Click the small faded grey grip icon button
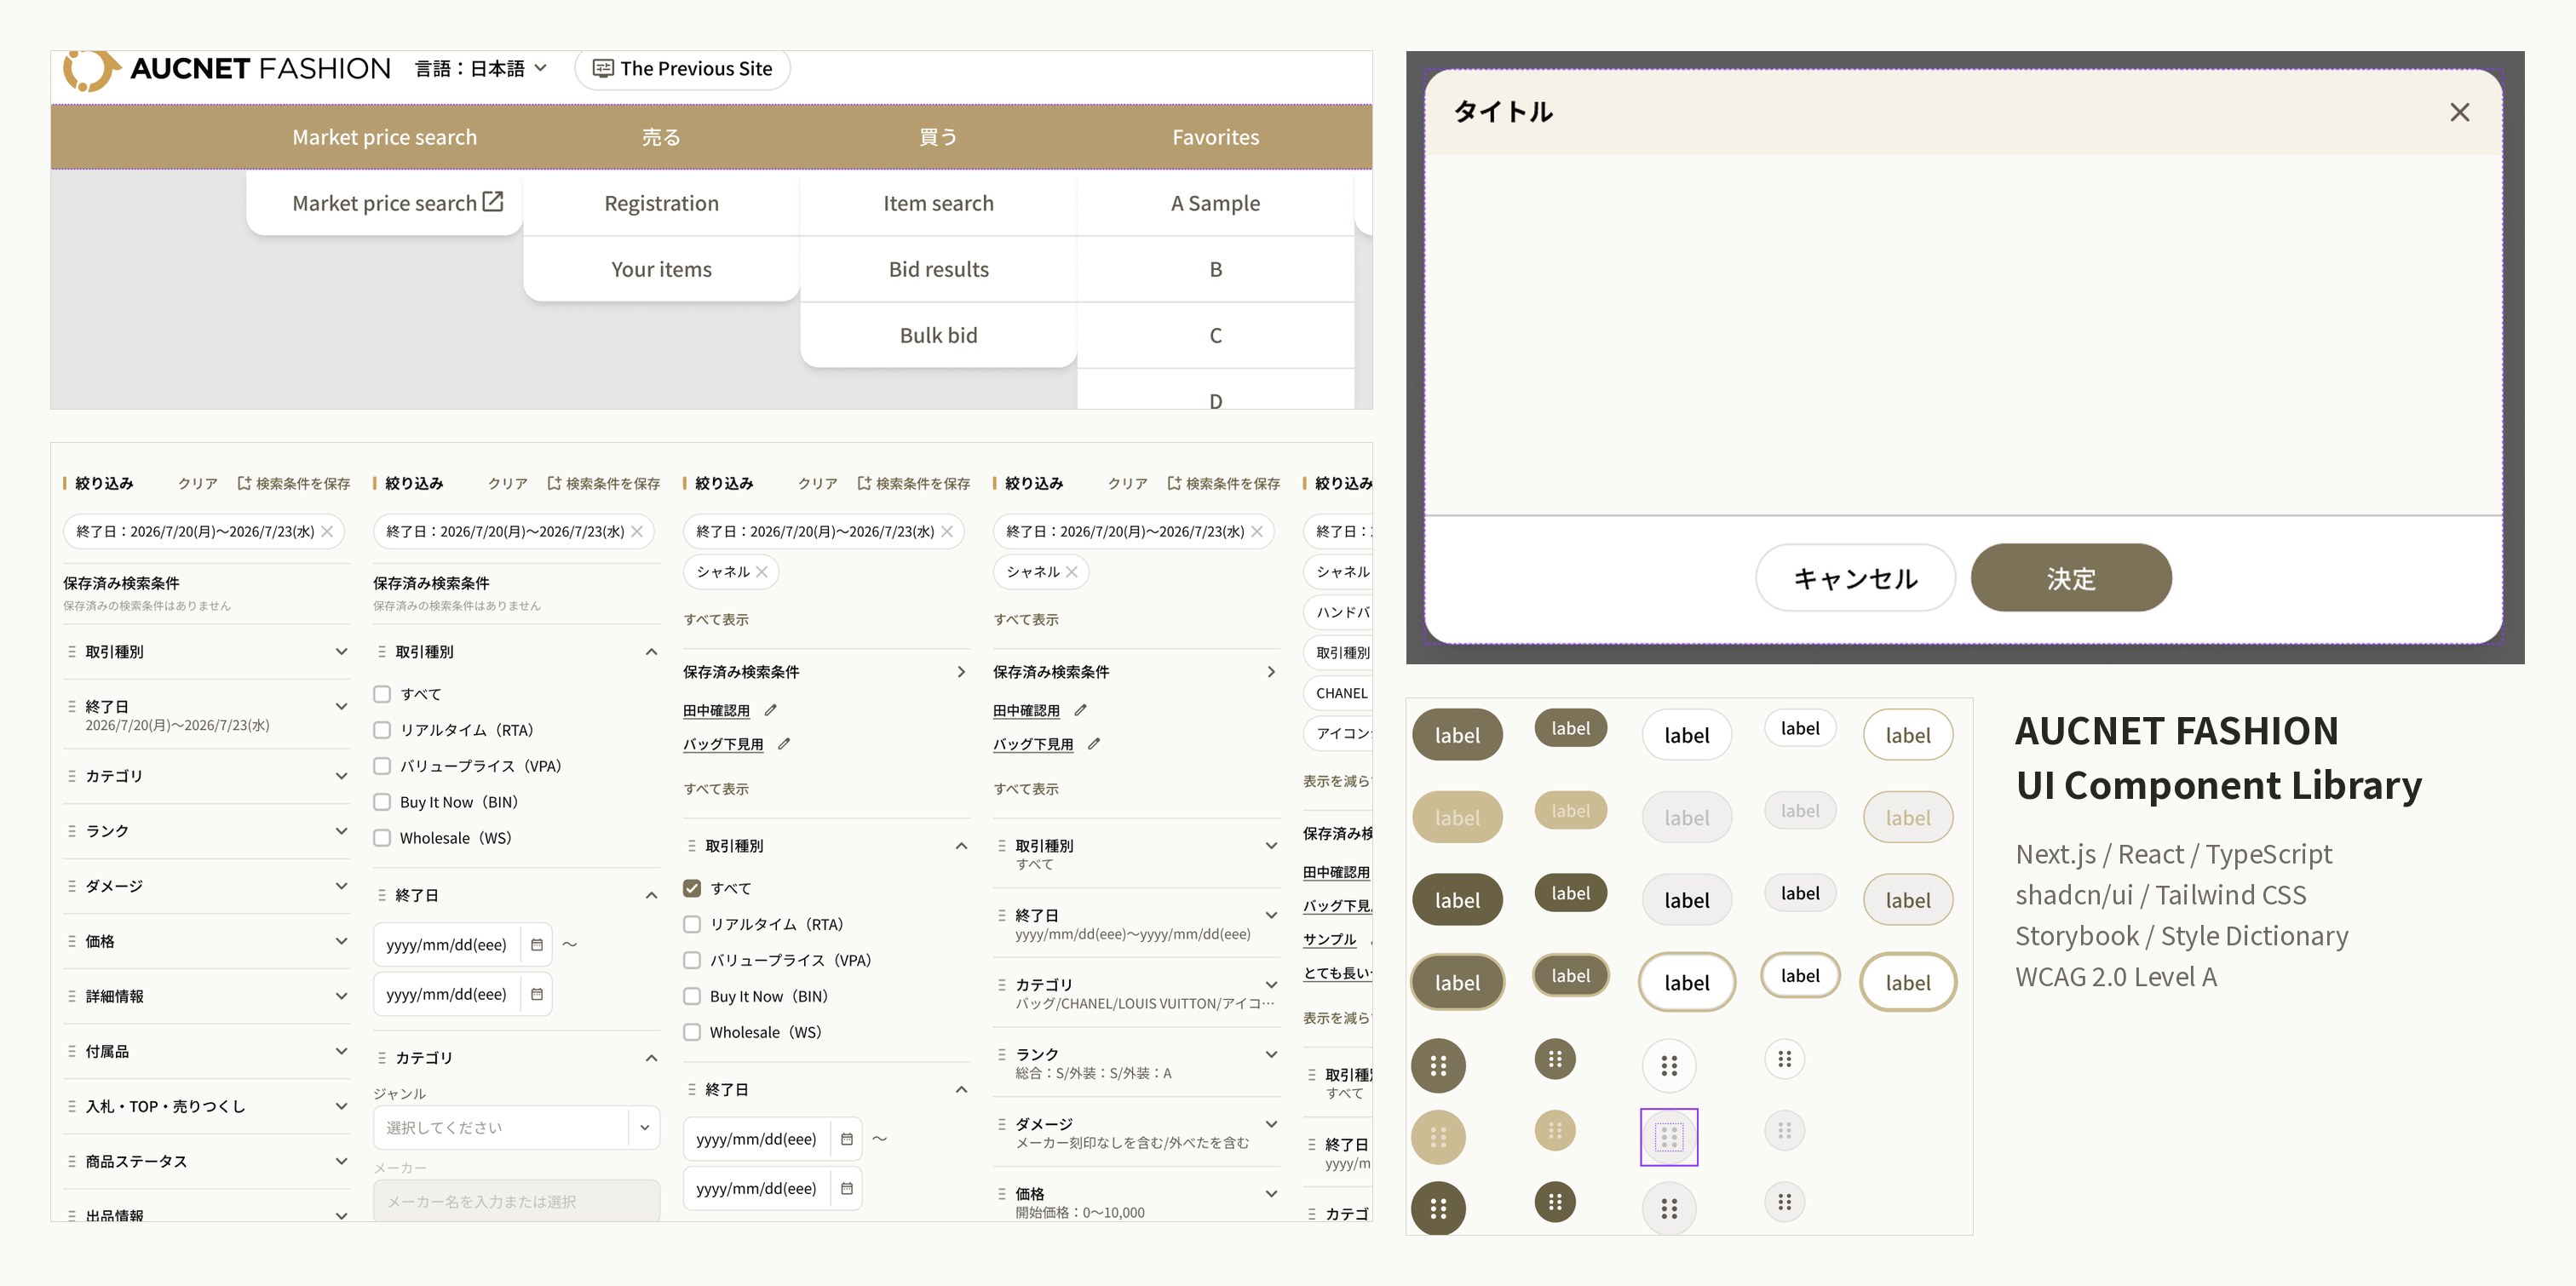The height and width of the screenshot is (1286, 2576). [1785, 1131]
